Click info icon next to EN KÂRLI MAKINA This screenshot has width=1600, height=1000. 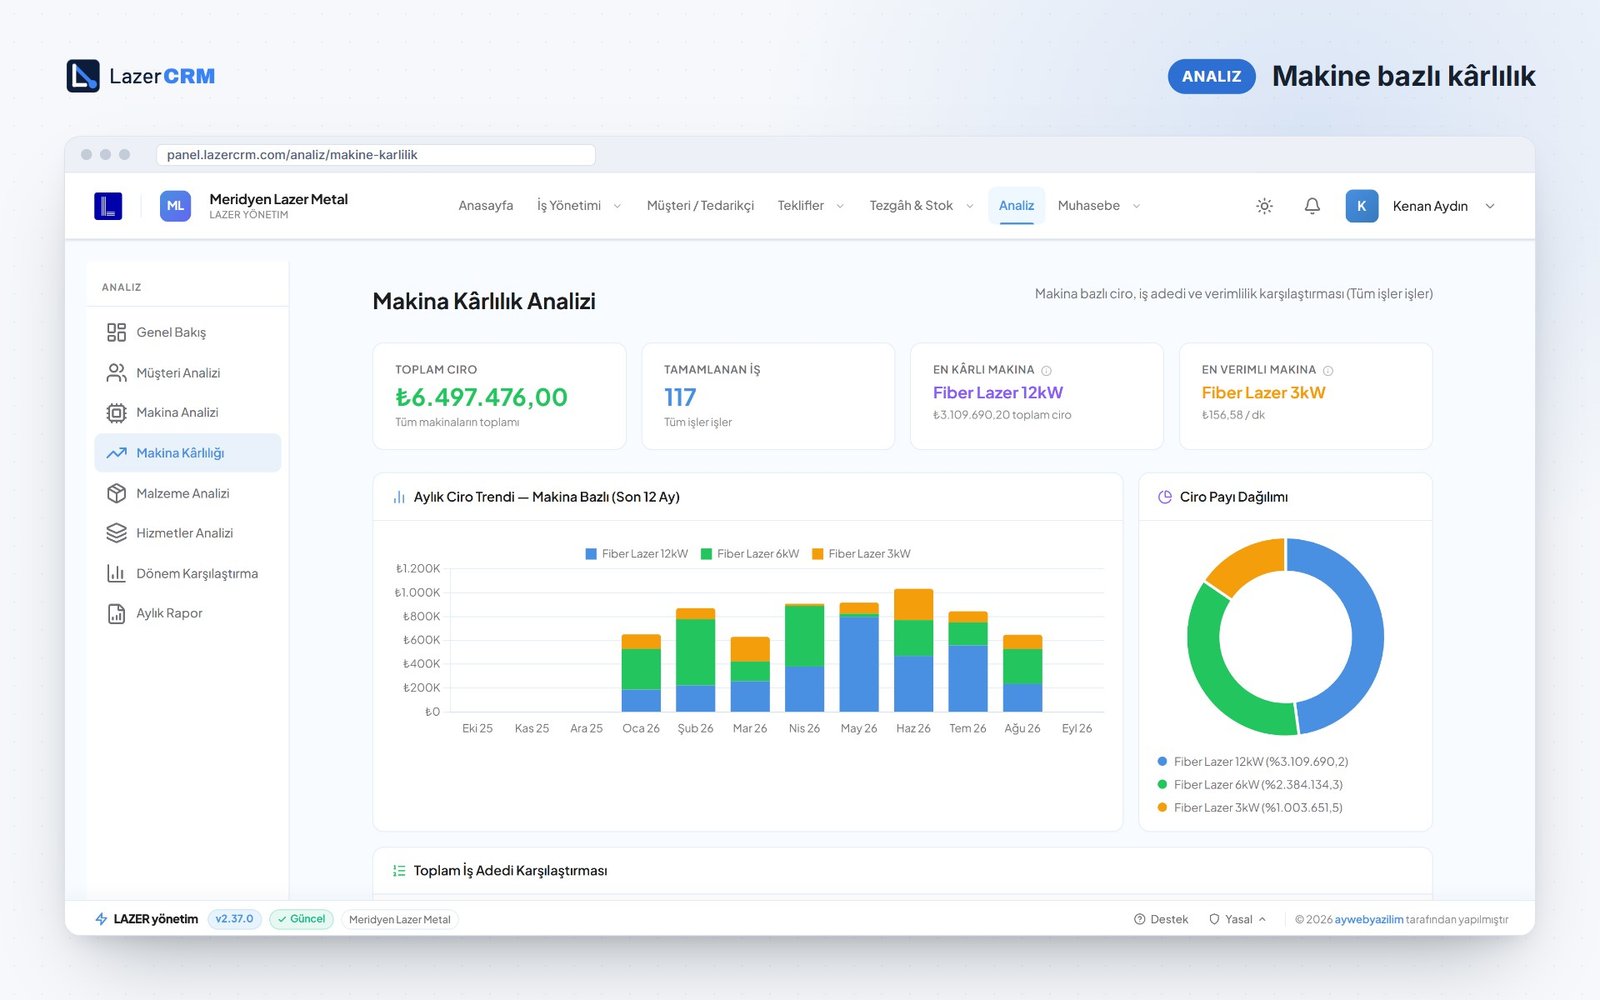pos(1046,370)
